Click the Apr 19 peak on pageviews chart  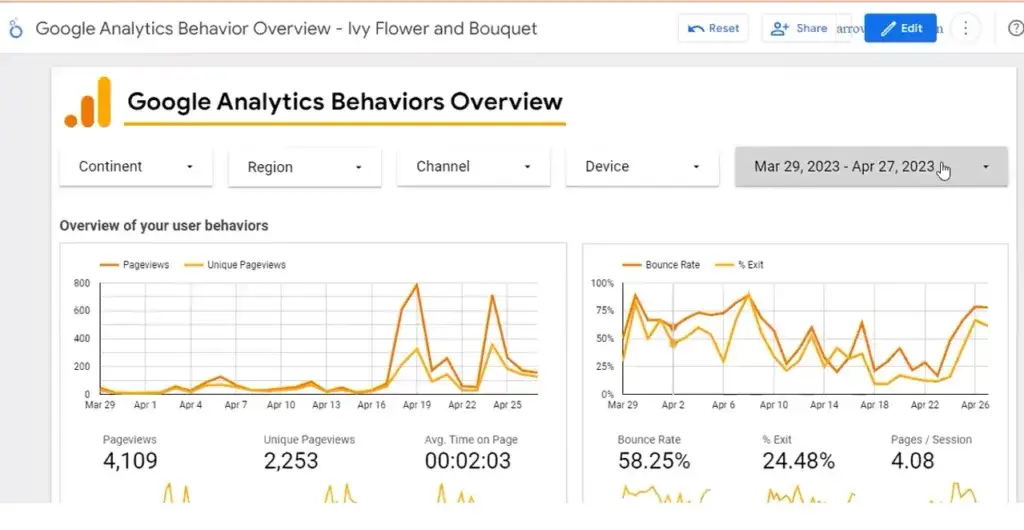tap(417, 285)
